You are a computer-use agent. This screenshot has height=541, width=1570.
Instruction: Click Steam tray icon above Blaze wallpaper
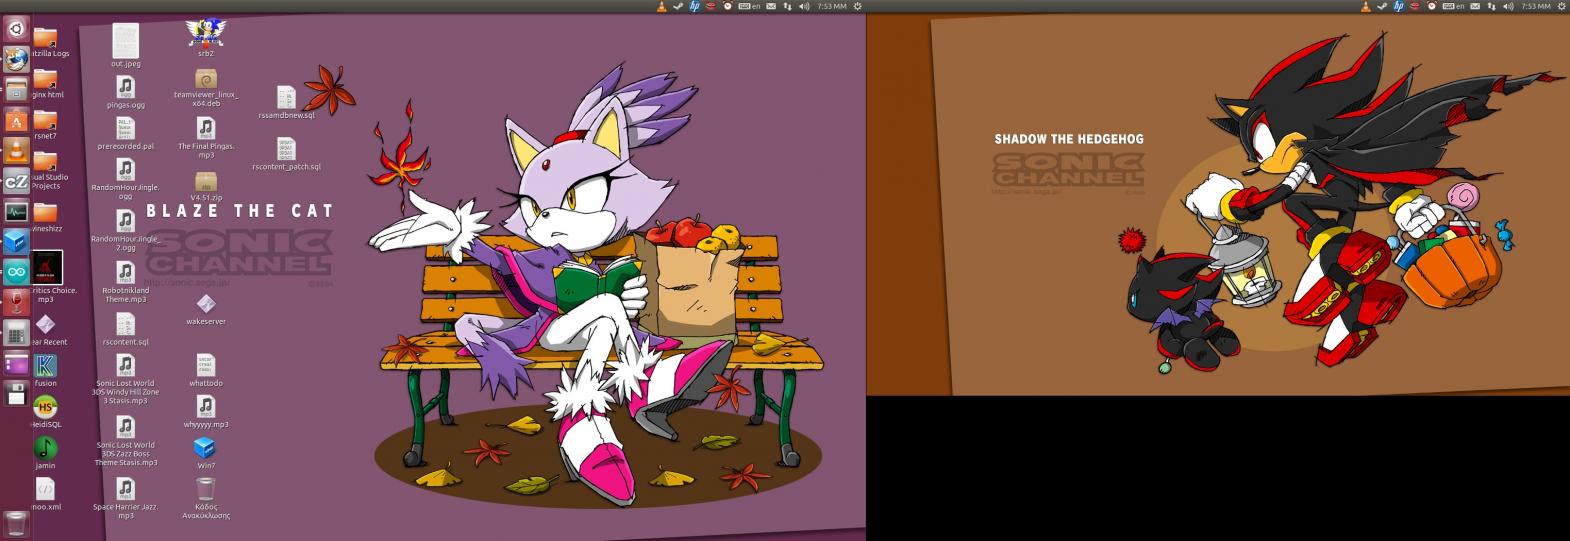pyautogui.click(x=678, y=6)
